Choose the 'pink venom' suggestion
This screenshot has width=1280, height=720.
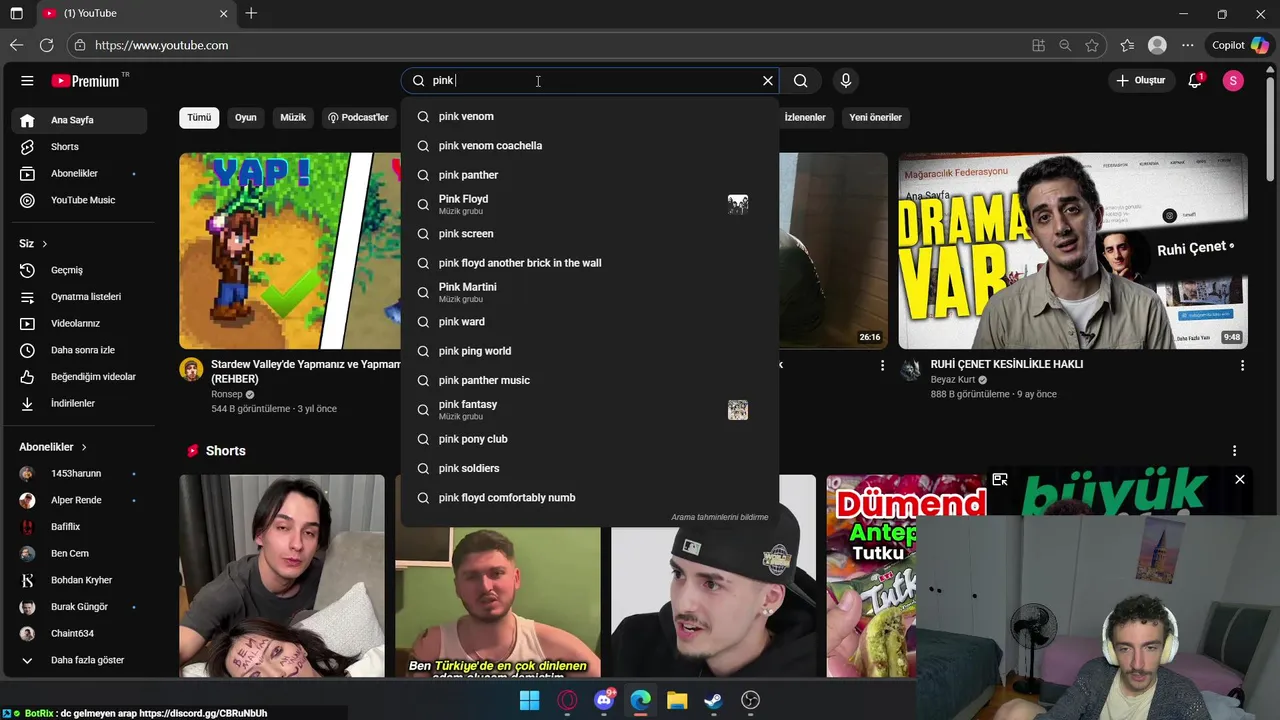coord(590,116)
